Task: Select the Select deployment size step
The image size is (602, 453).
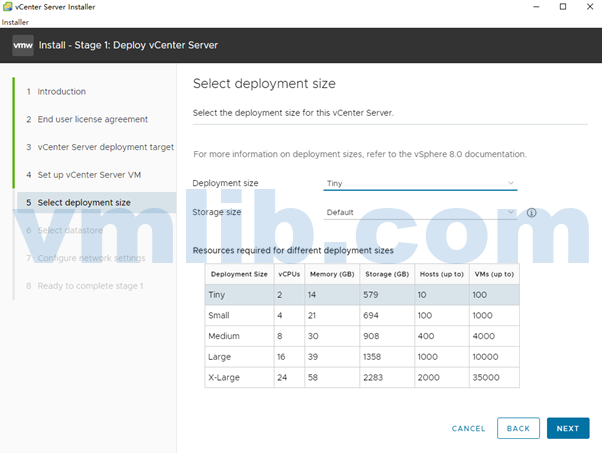Action: coord(97,202)
